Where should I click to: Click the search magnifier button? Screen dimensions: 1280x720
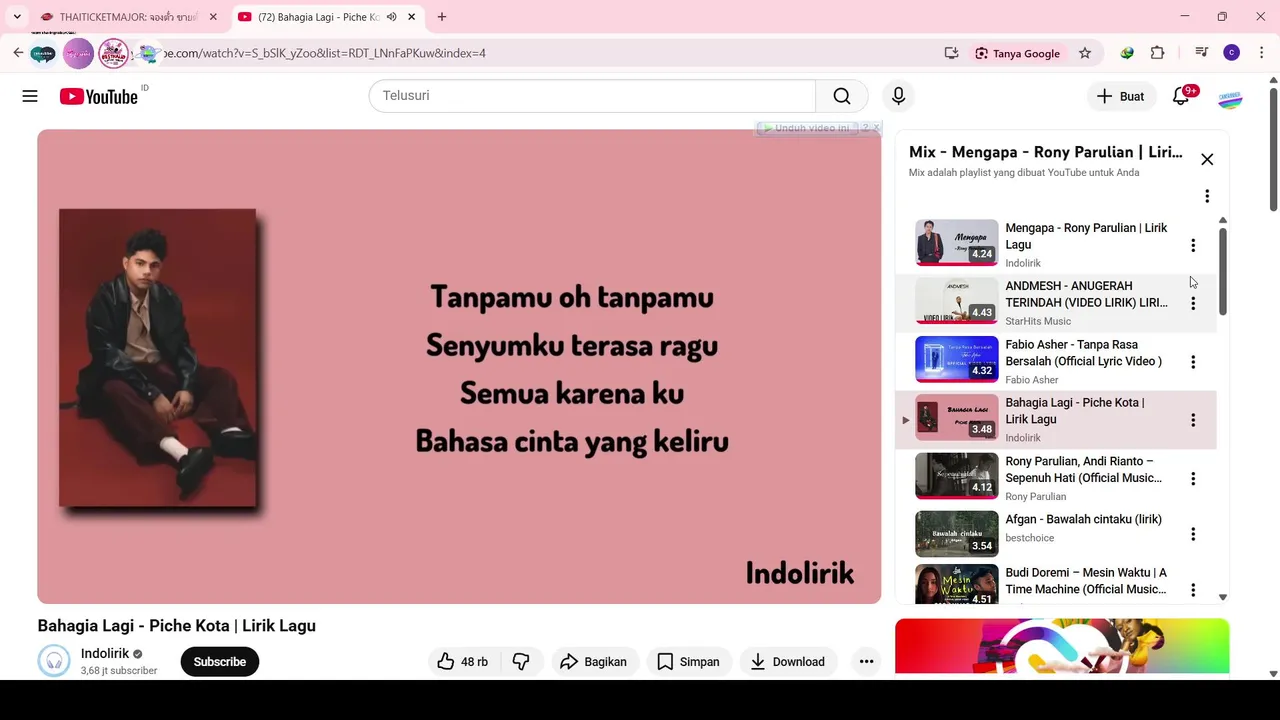(x=842, y=96)
